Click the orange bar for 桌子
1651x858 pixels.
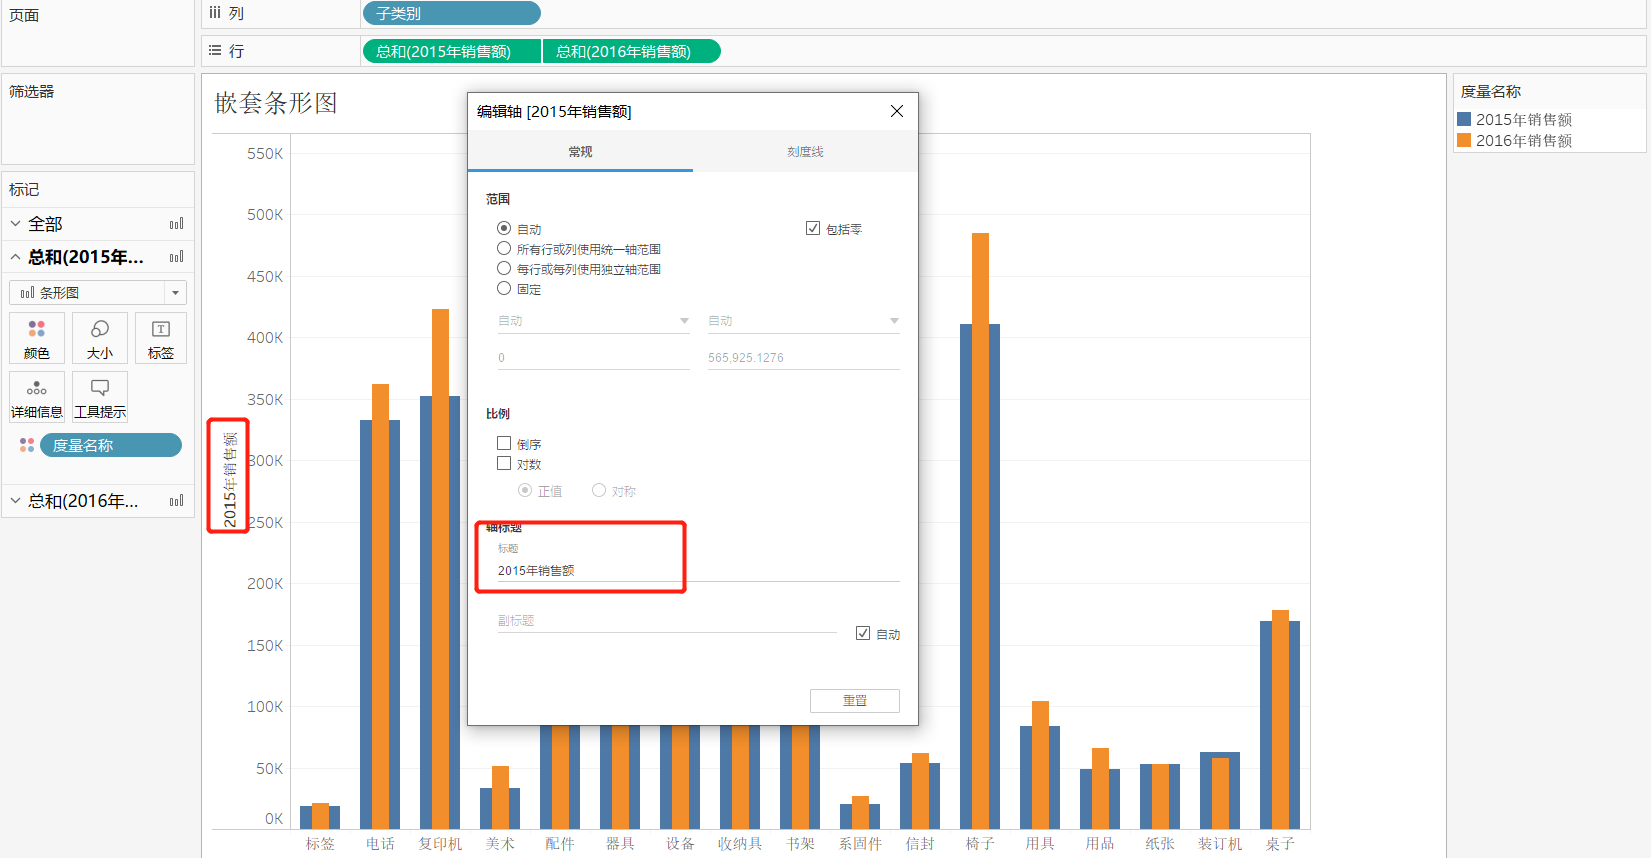point(1280,719)
